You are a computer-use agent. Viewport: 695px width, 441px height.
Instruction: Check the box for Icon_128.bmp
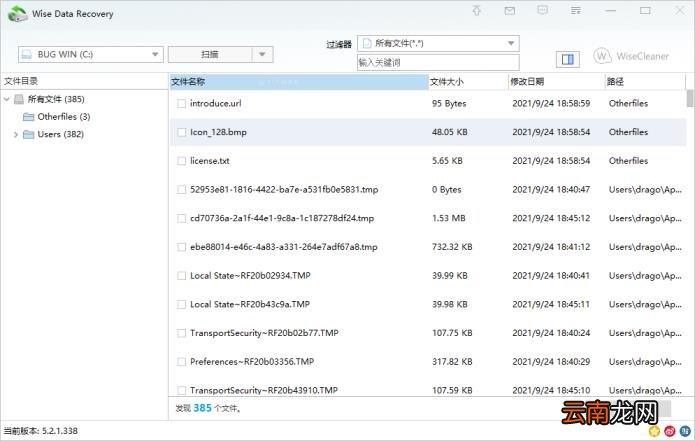point(181,133)
